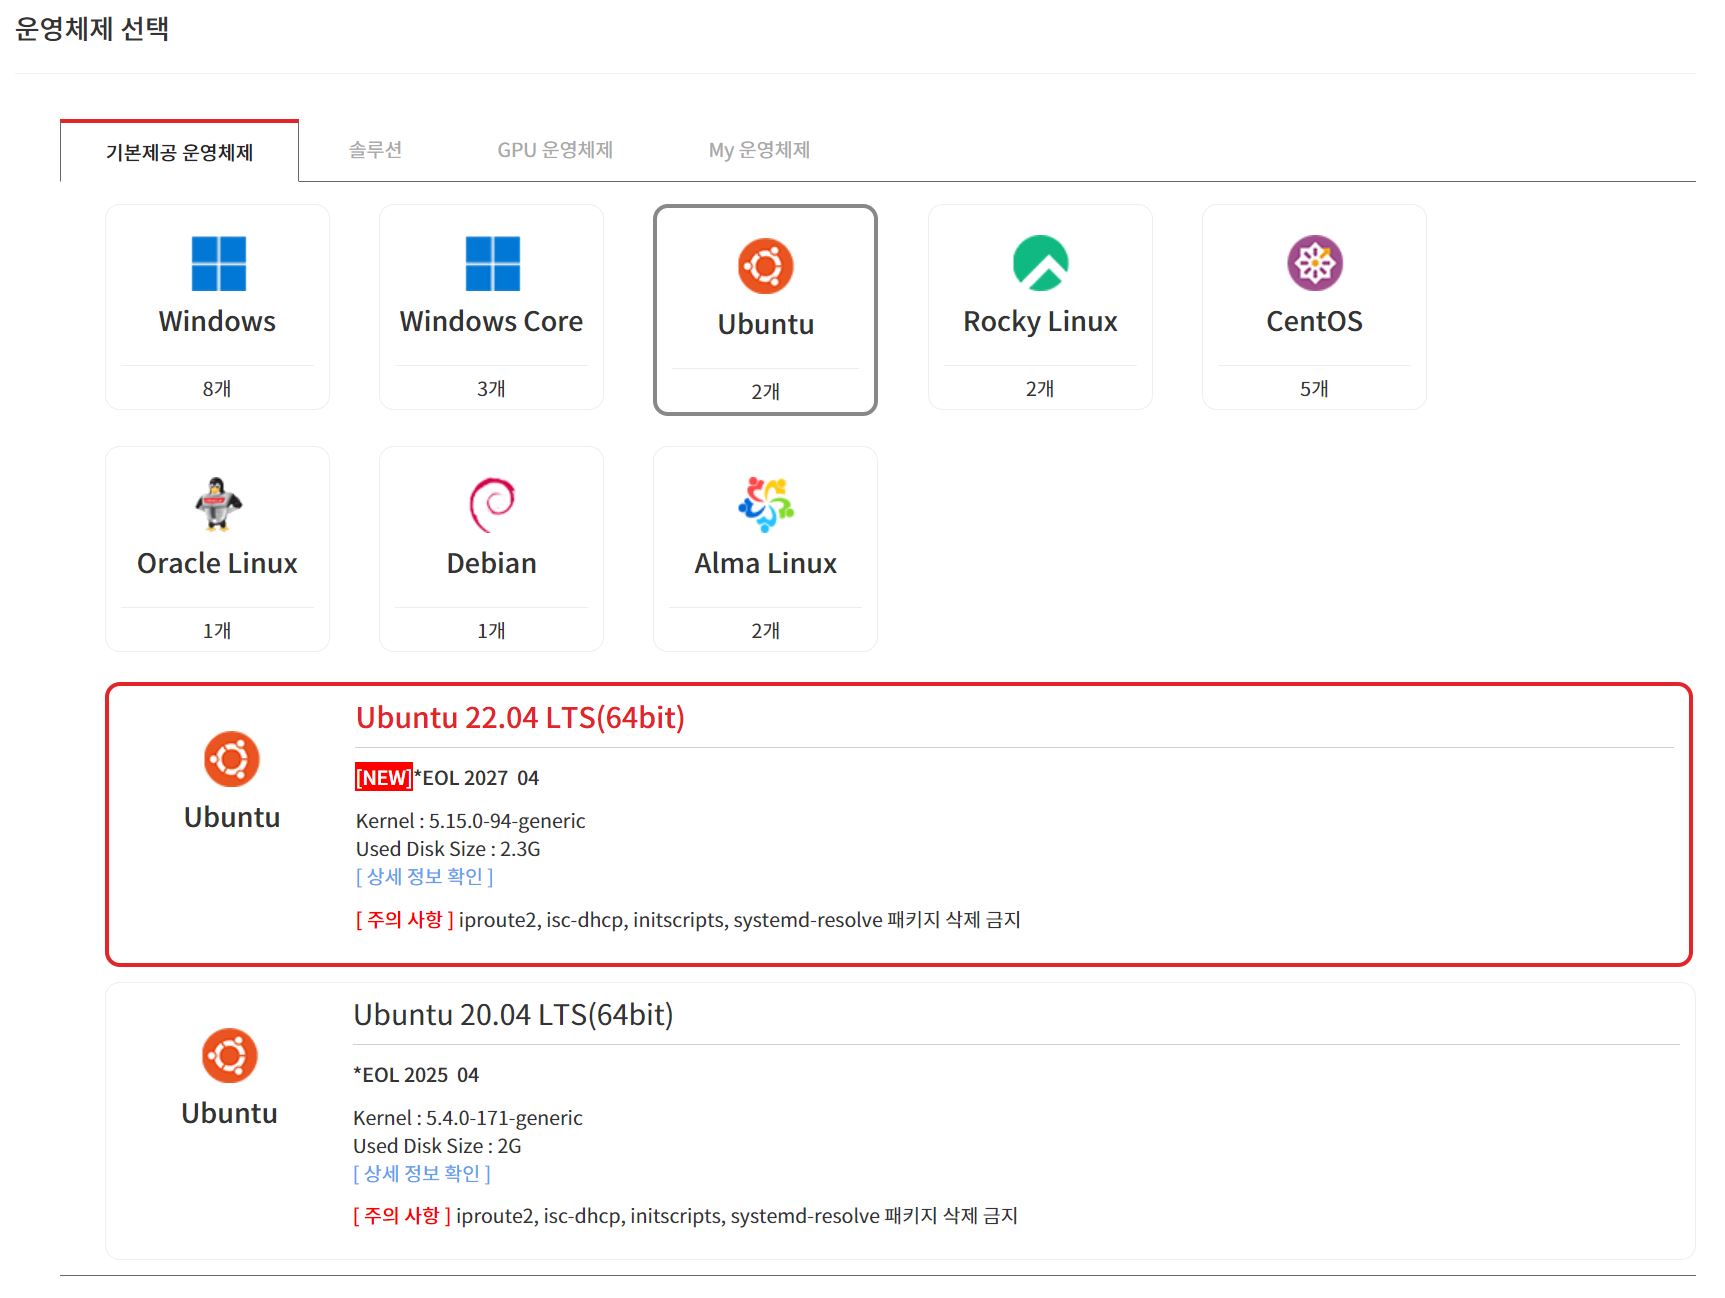Viewport: 1725px width, 1298px height.
Task: Click Kernel : 5.15.0-94-generic text
Action: [471, 821]
